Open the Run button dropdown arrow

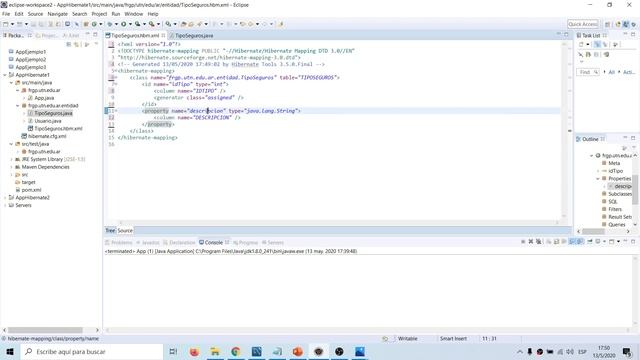pyautogui.click(x=130, y=24)
